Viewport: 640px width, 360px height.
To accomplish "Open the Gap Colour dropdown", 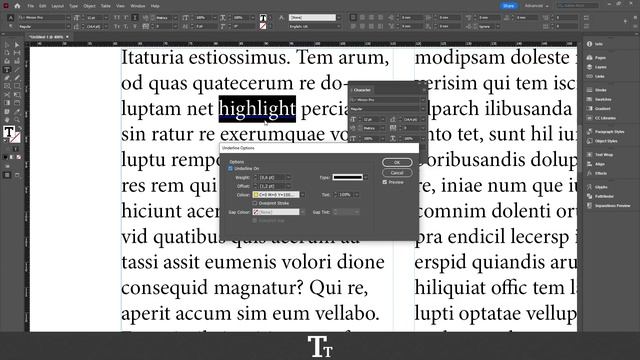I will click(302, 212).
